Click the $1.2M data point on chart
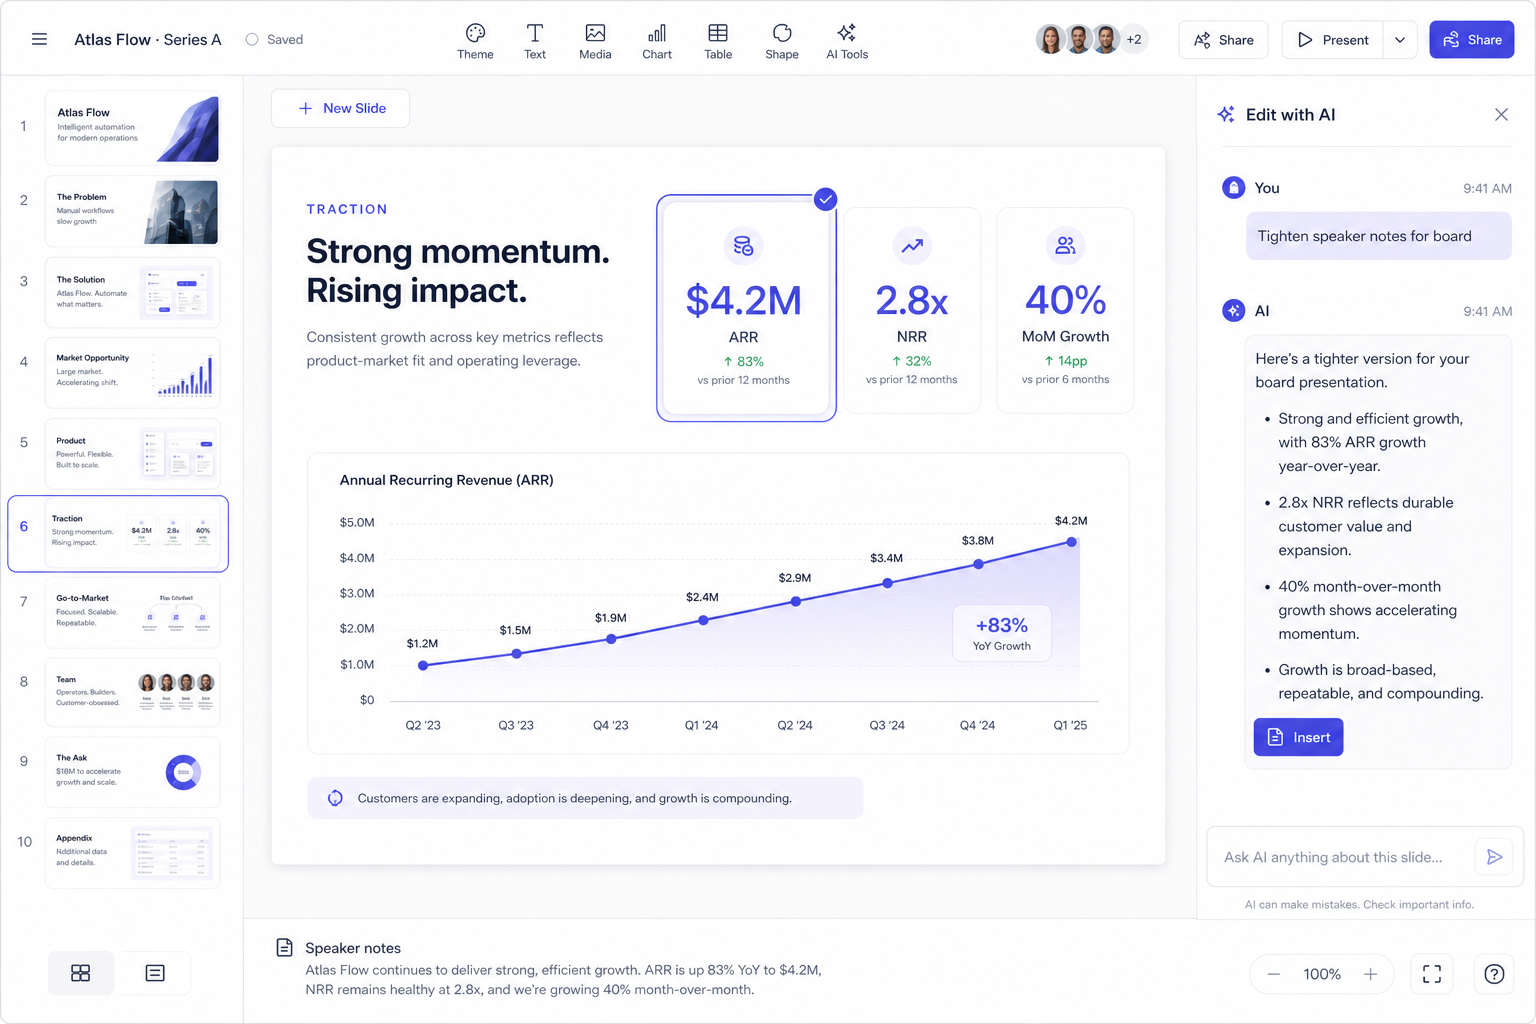 (423, 665)
